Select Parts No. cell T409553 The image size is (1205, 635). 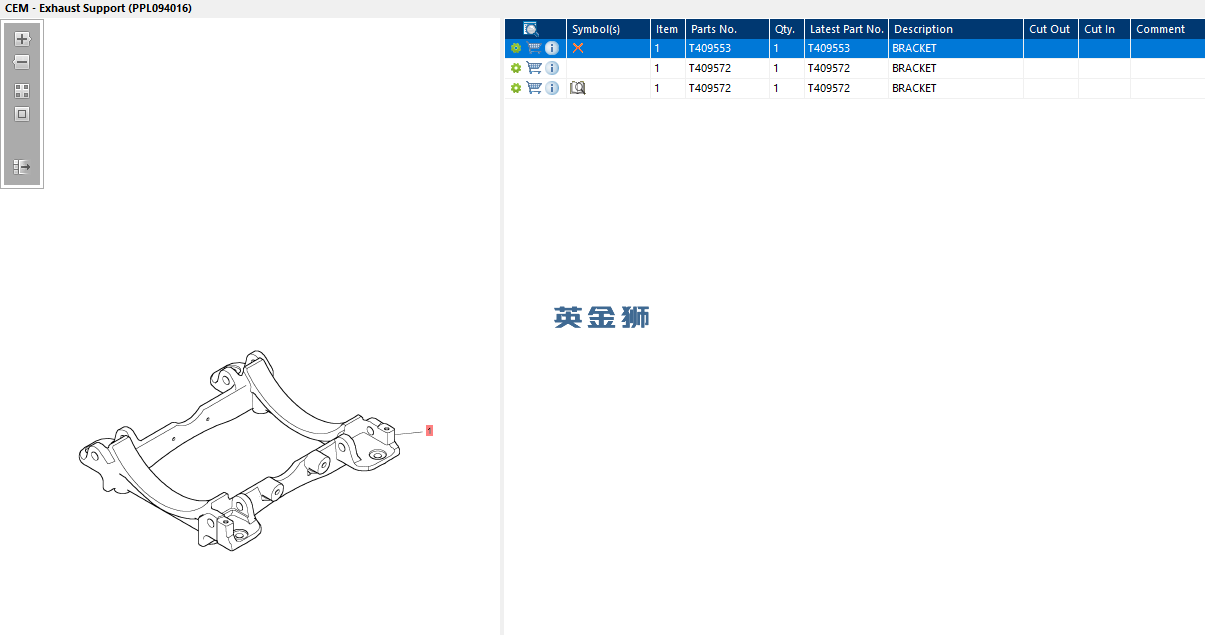[x=727, y=48]
